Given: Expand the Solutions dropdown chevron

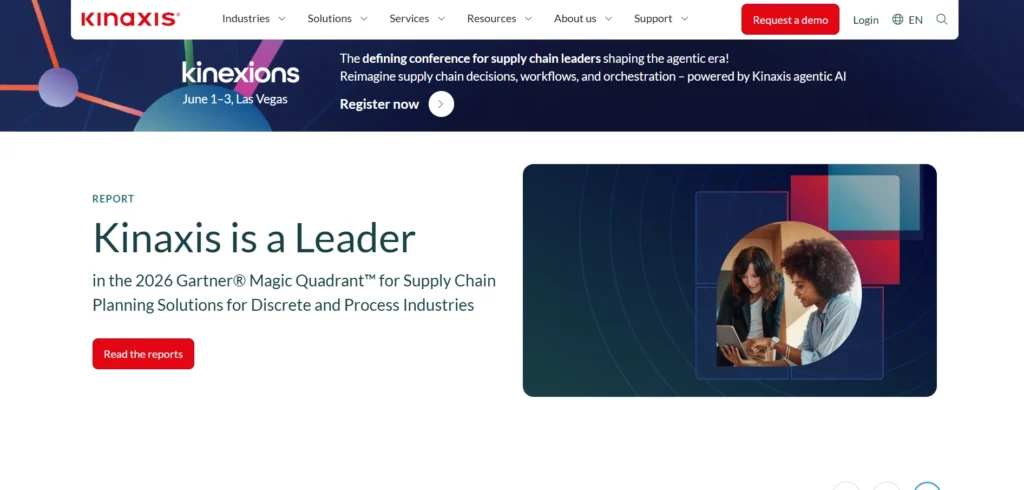Looking at the screenshot, I should coord(364,19).
